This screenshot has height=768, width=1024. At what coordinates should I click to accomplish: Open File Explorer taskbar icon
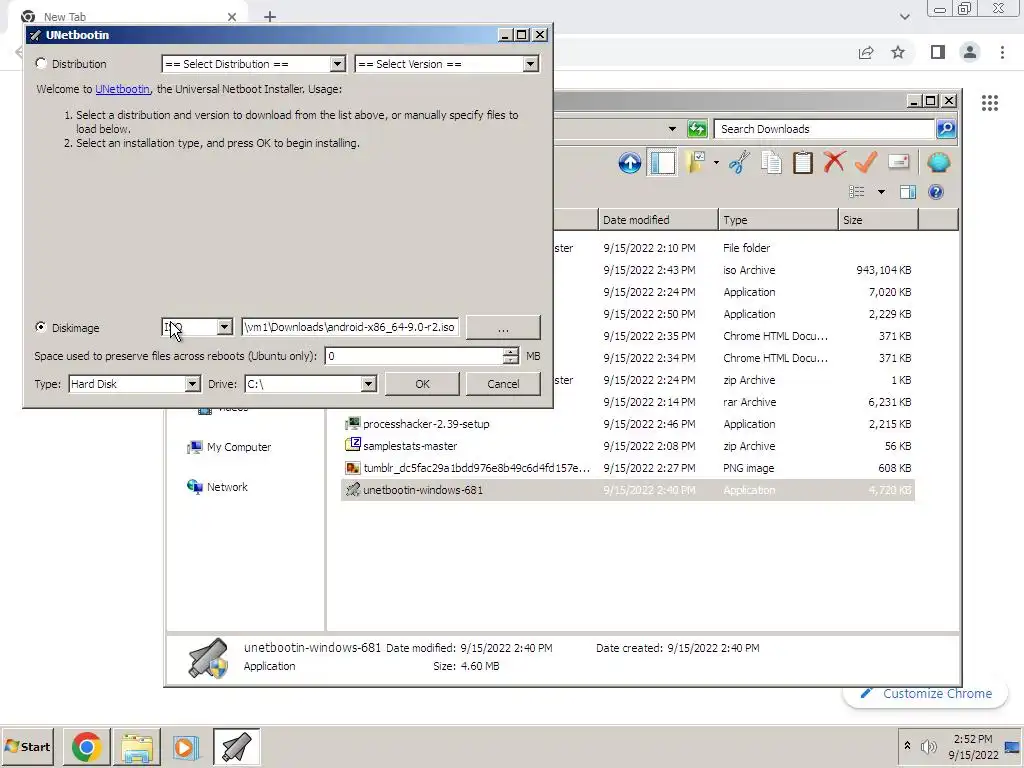pyautogui.click(x=136, y=746)
